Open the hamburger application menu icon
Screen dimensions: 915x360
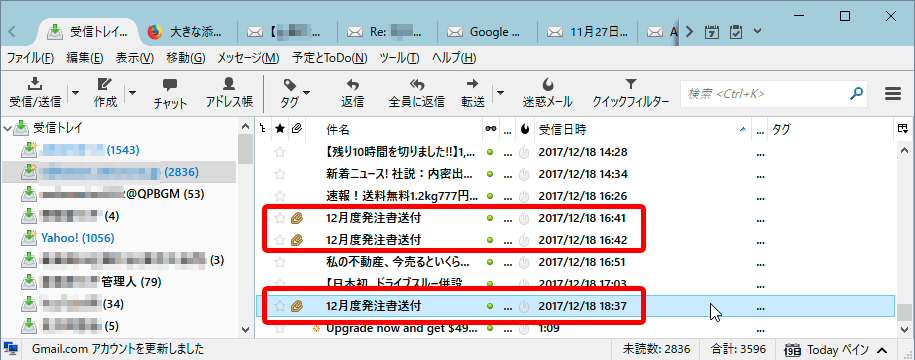point(893,94)
